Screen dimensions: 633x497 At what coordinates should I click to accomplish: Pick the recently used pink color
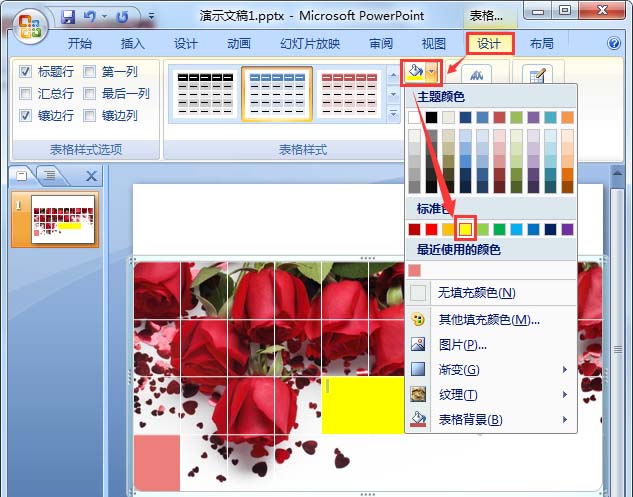point(414,270)
